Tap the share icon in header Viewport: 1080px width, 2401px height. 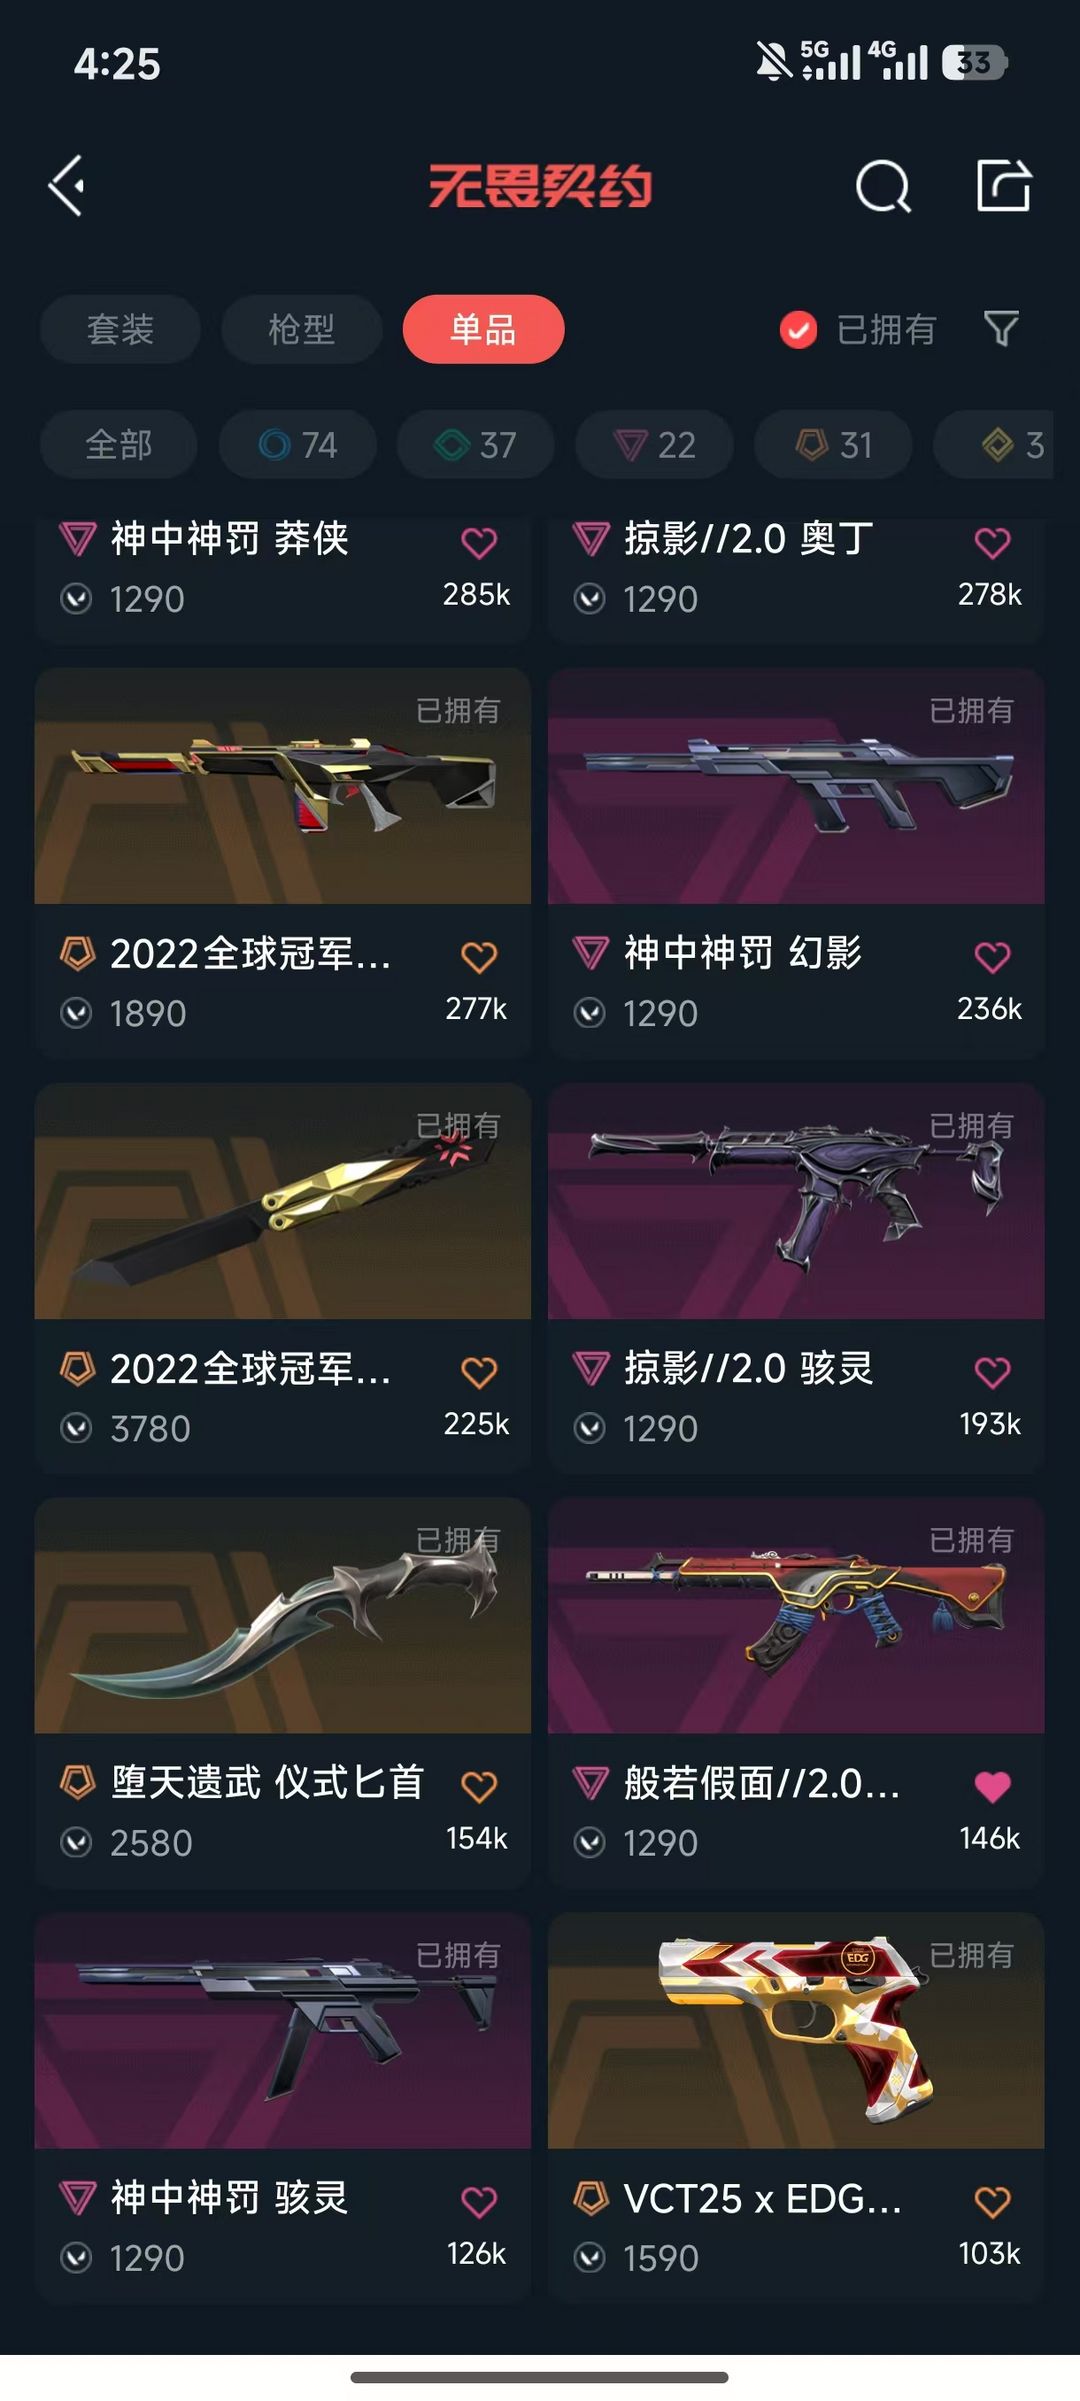click(x=1003, y=185)
